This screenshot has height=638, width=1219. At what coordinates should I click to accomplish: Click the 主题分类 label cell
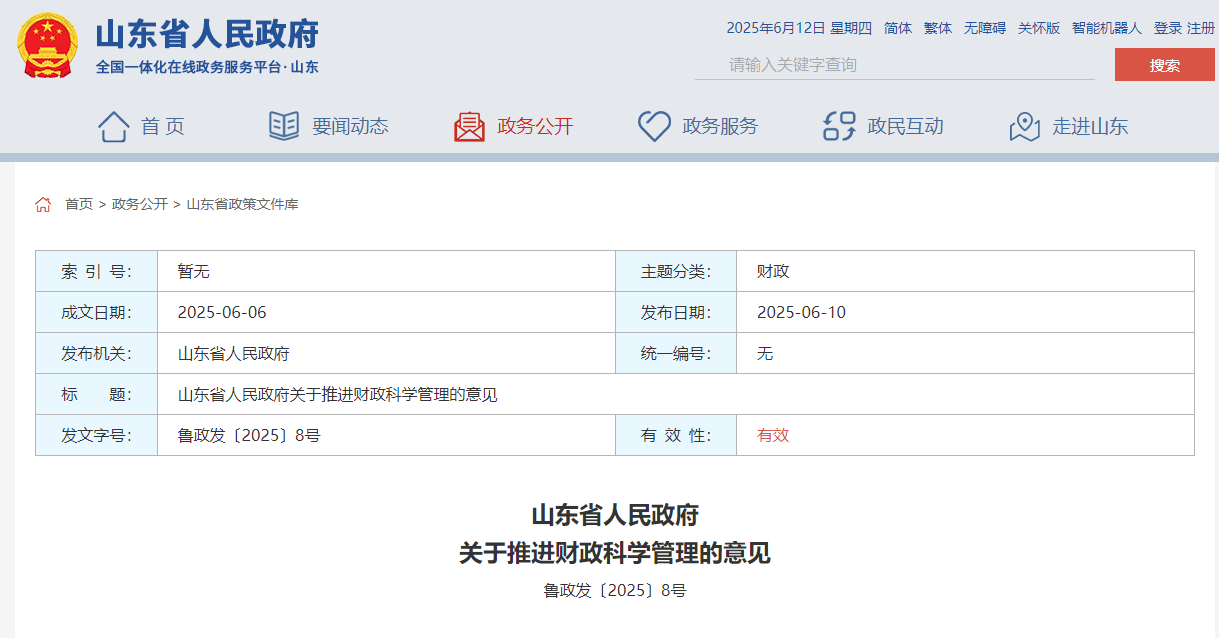pyautogui.click(x=676, y=271)
